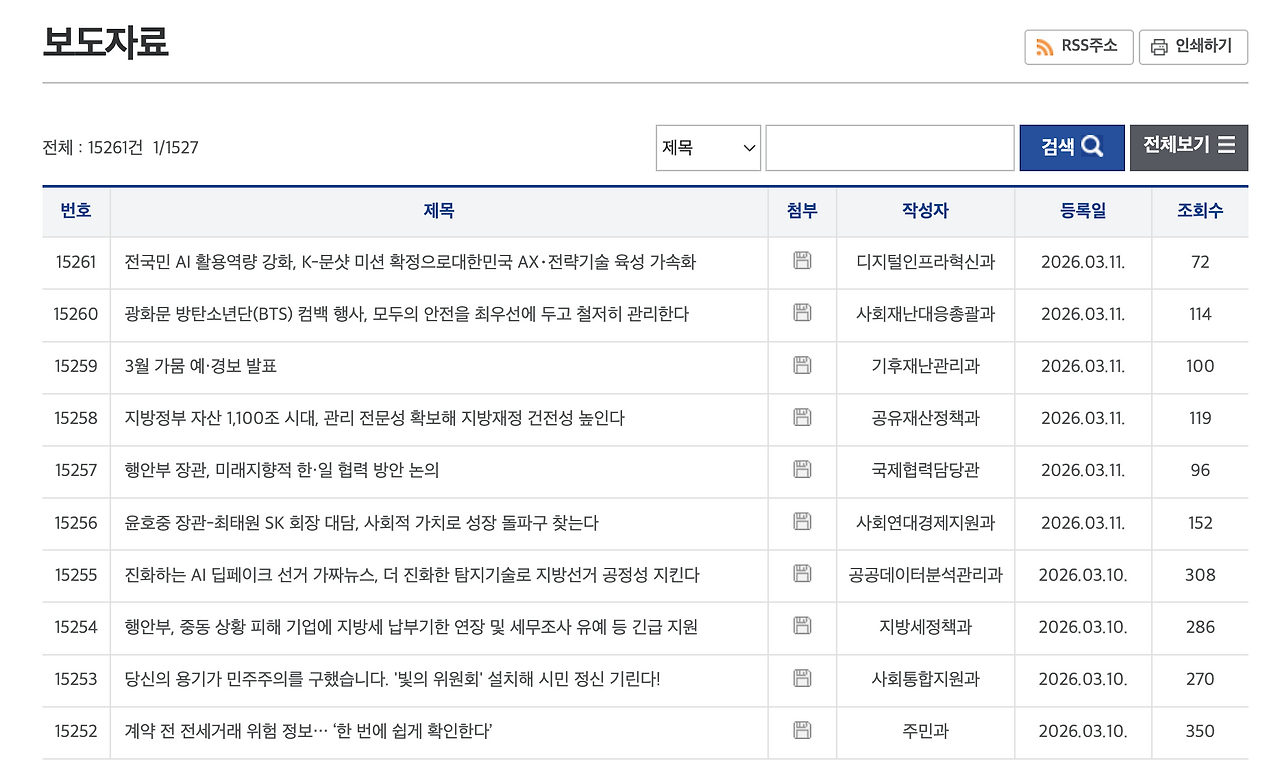Image resolution: width=1280 pixels, height=774 pixels.
Task: Open the attachment icon for article 15254
Action: (801, 627)
